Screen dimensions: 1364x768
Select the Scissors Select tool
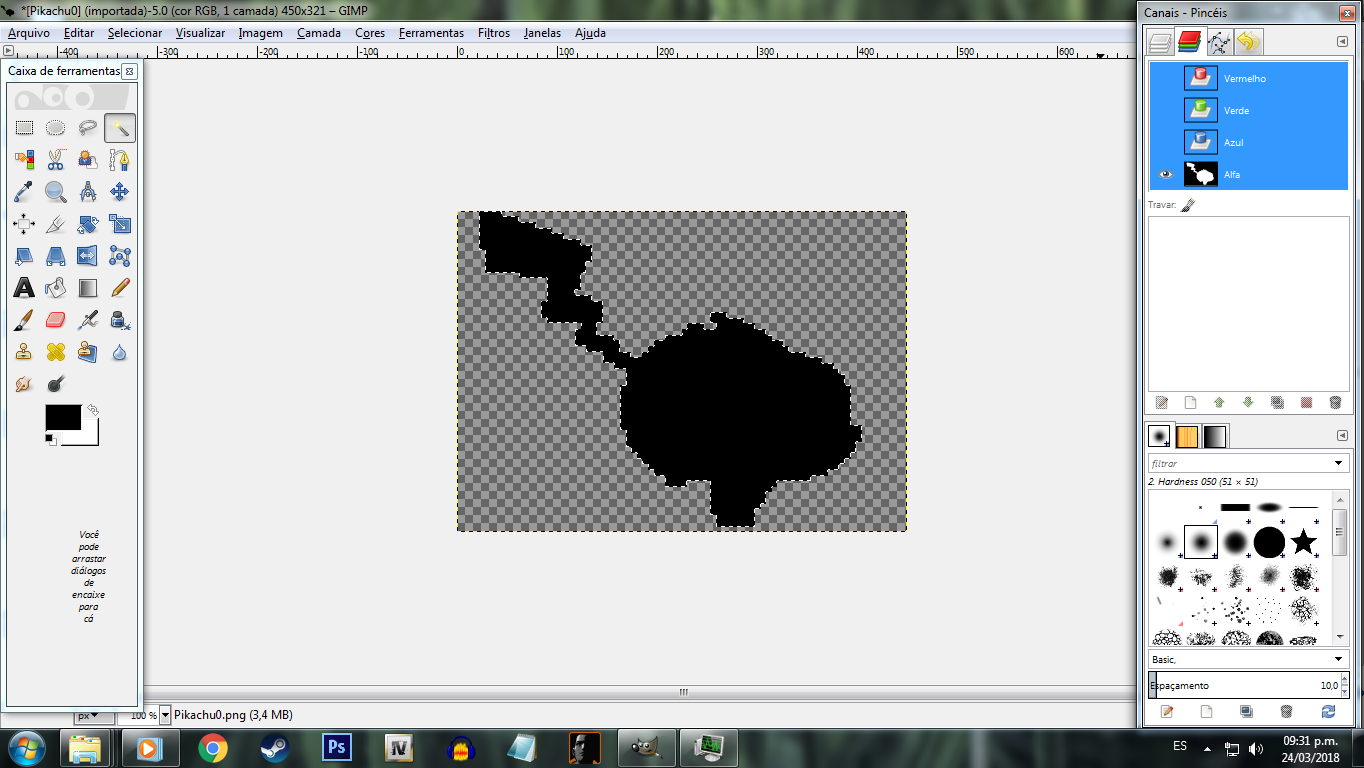tap(56, 160)
